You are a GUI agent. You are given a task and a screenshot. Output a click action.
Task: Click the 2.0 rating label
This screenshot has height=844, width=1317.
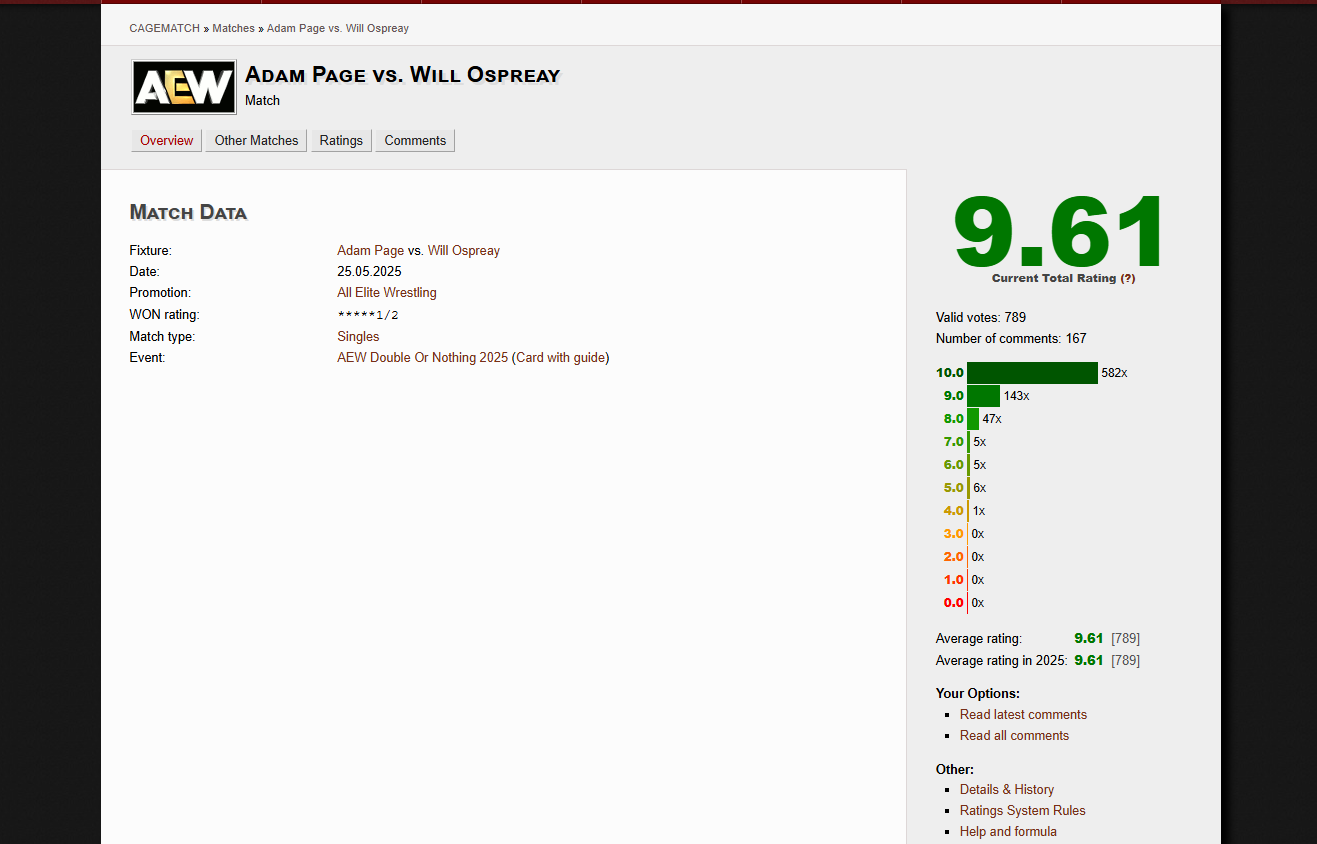pos(953,557)
